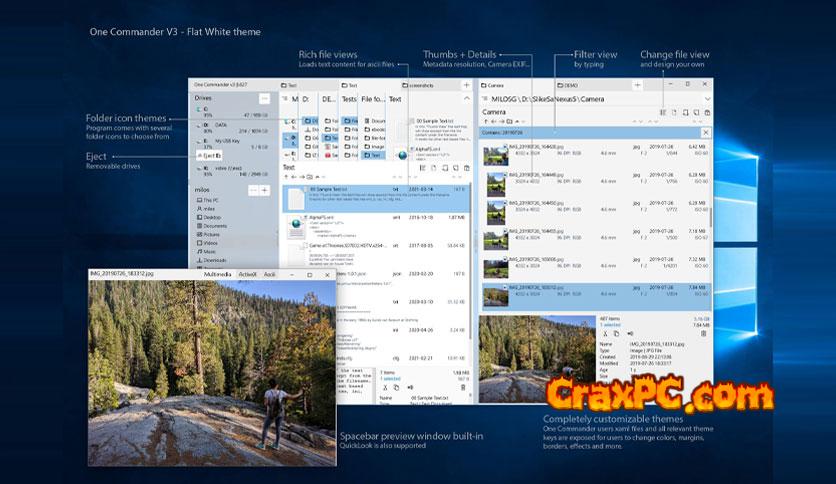Expand the Camera path bar dropdown chevron
Image resolution: width=836 pixels, height=484 pixels.
pos(708,100)
